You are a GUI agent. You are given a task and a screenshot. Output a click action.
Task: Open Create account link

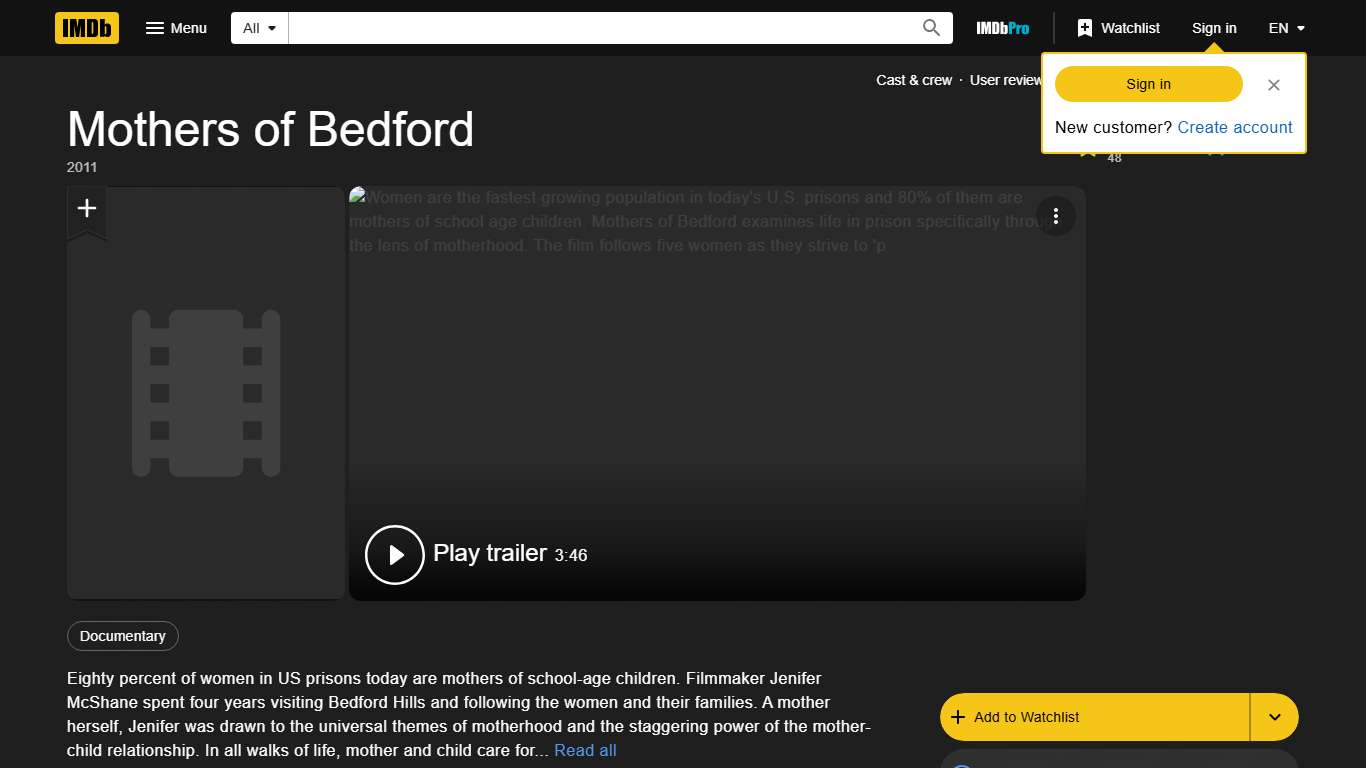click(x=1234, y=127)
